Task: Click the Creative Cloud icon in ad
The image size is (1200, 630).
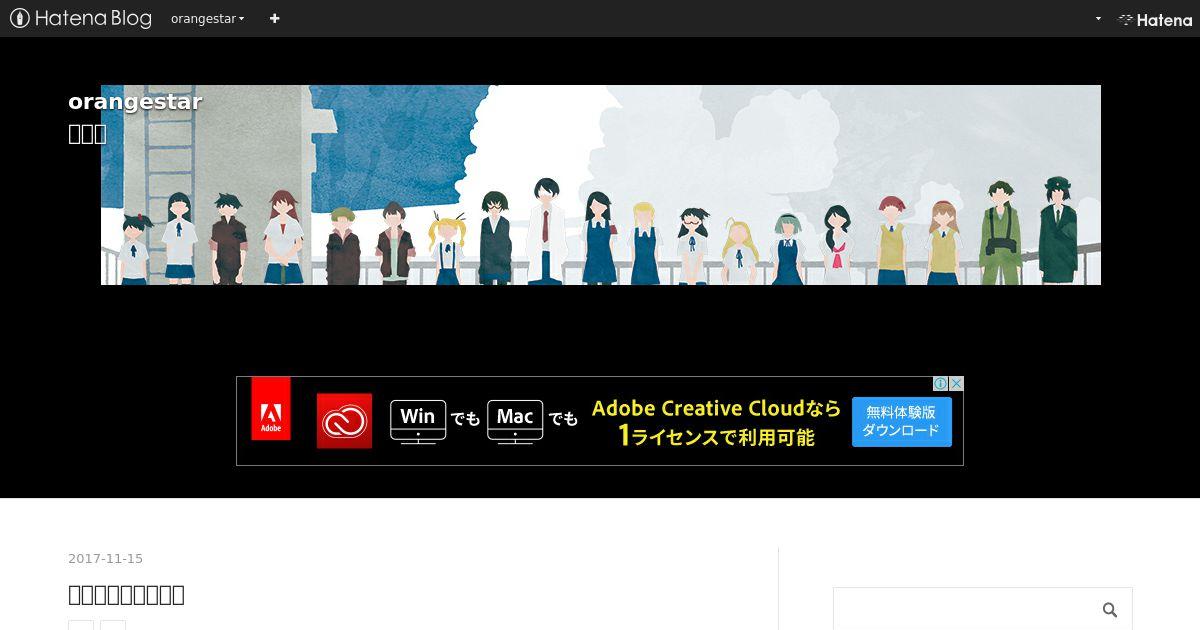Action: [x=344, y=421]
